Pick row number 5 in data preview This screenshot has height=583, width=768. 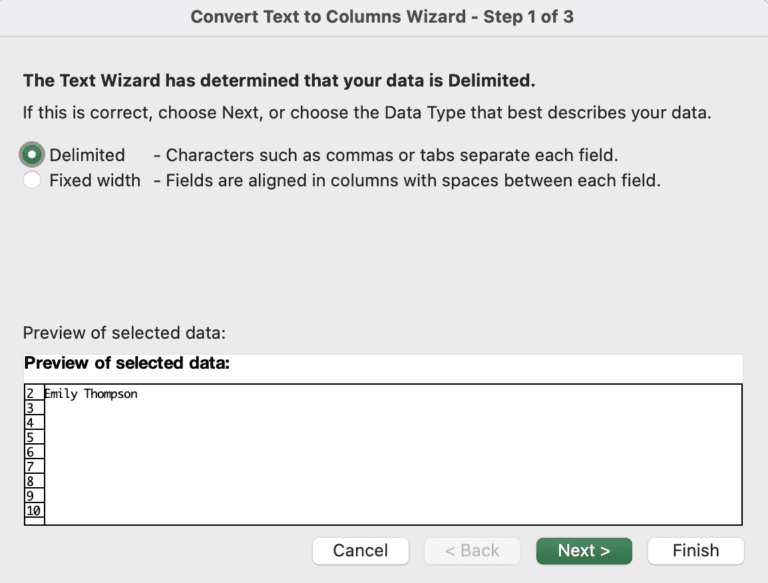point(30,437)
